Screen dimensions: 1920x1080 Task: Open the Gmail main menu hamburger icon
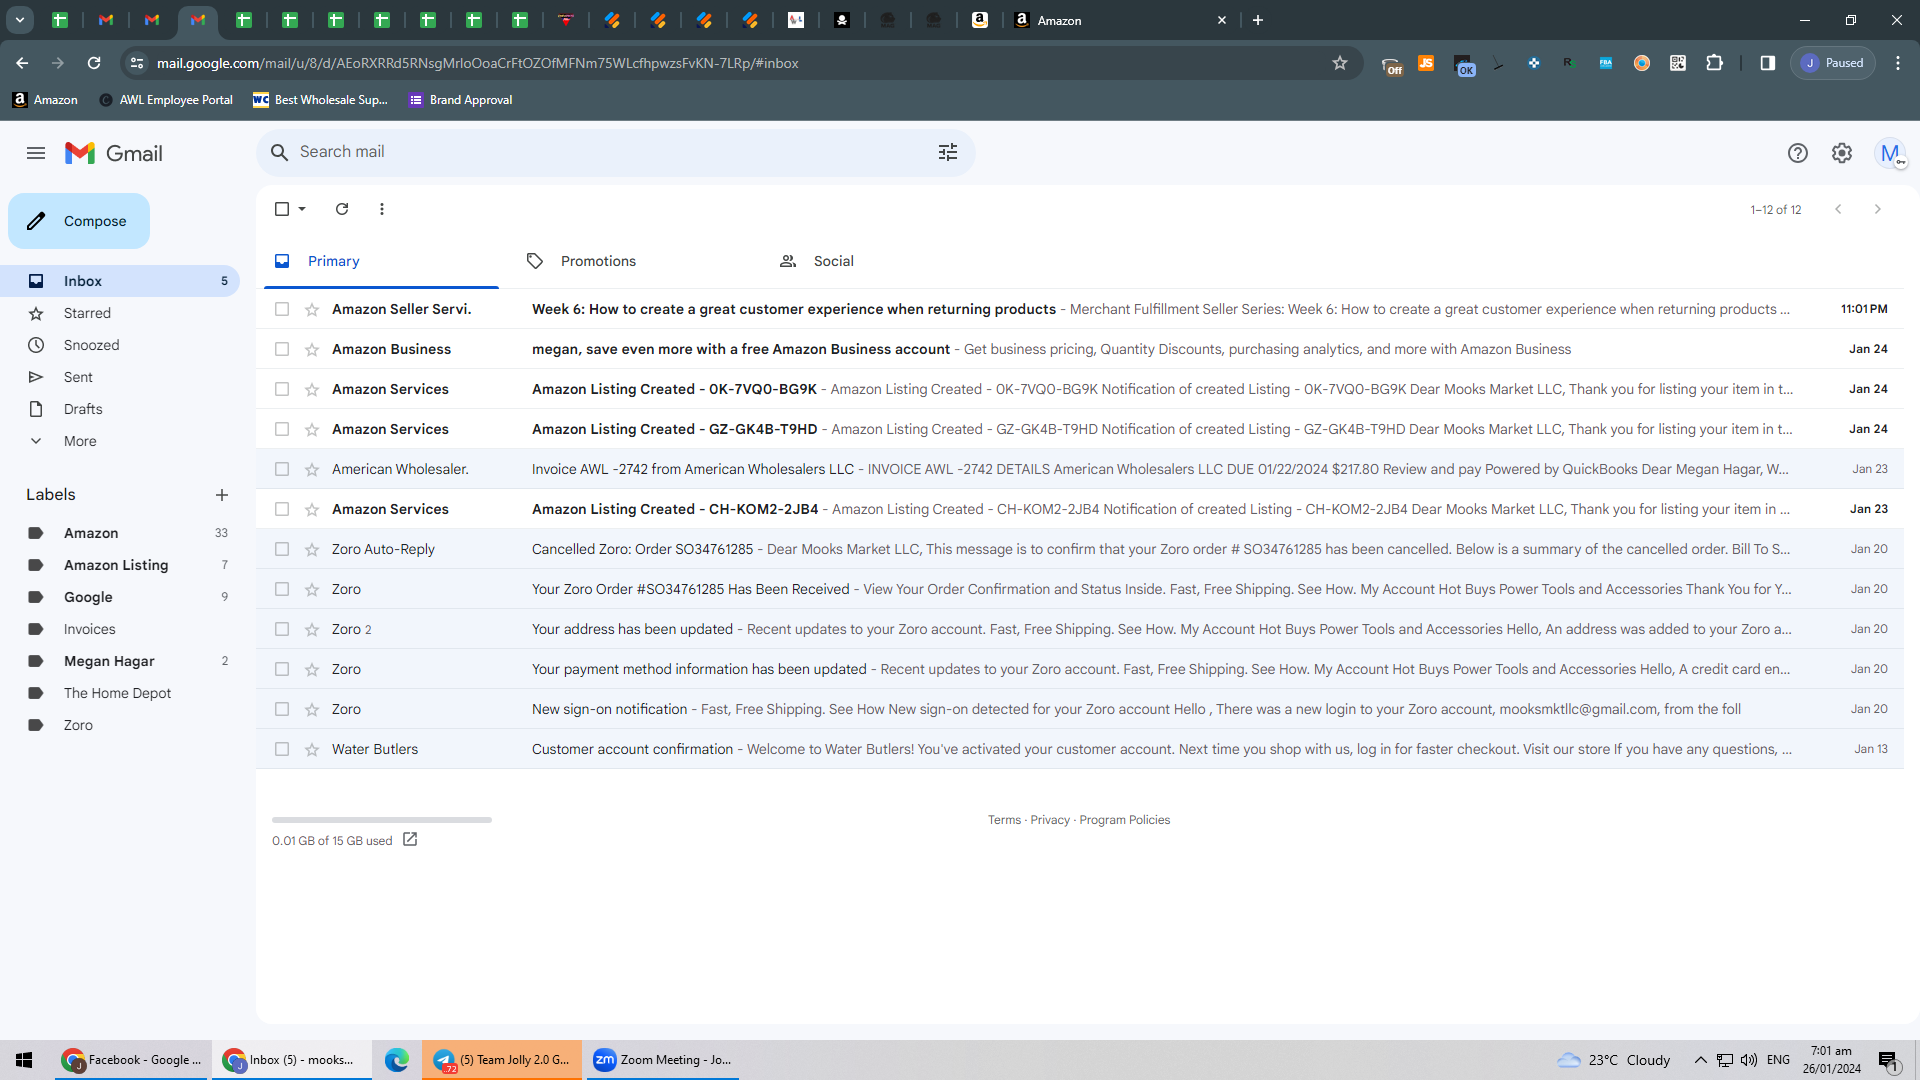click(x=36, y=153)
